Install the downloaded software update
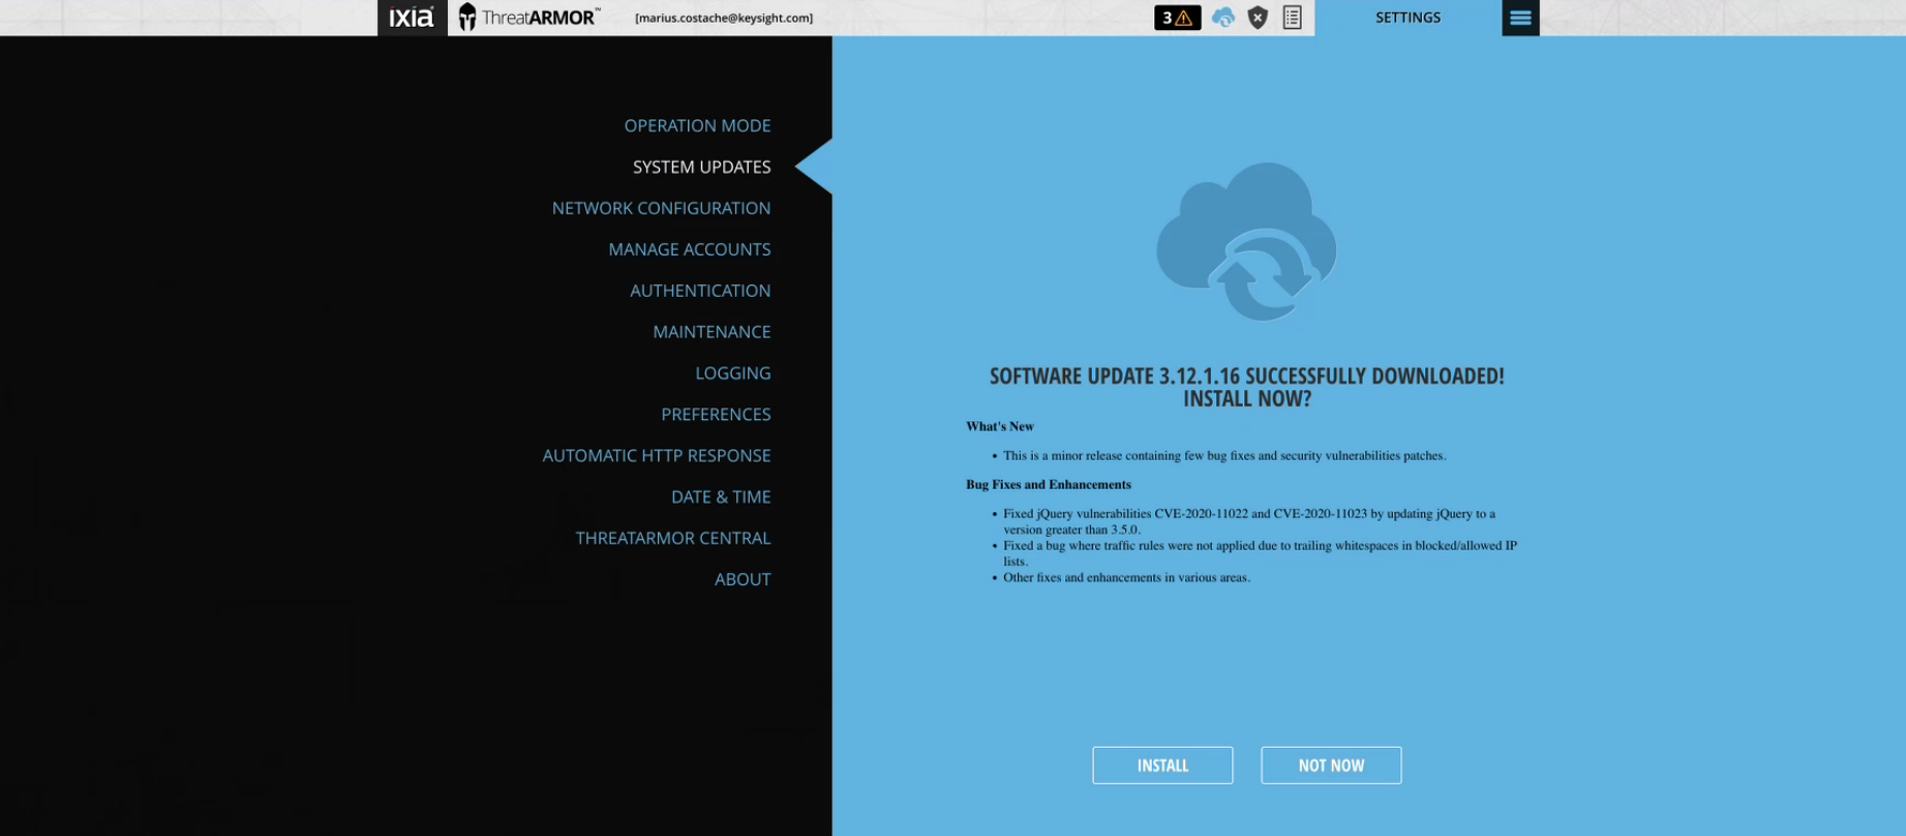Screen dimensions: 1906x836 pos(1163,765)
